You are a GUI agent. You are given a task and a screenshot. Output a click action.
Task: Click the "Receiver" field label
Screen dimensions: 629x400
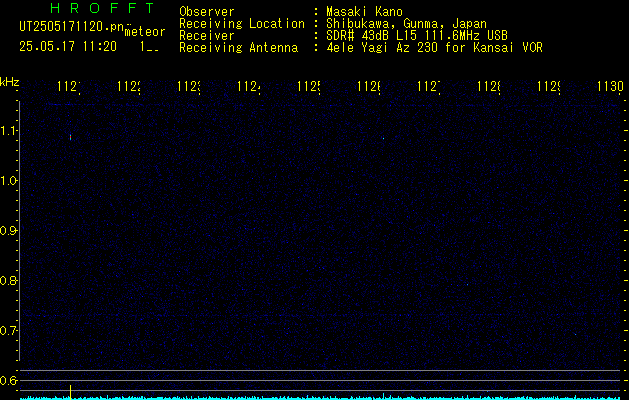tap(207, 36)
